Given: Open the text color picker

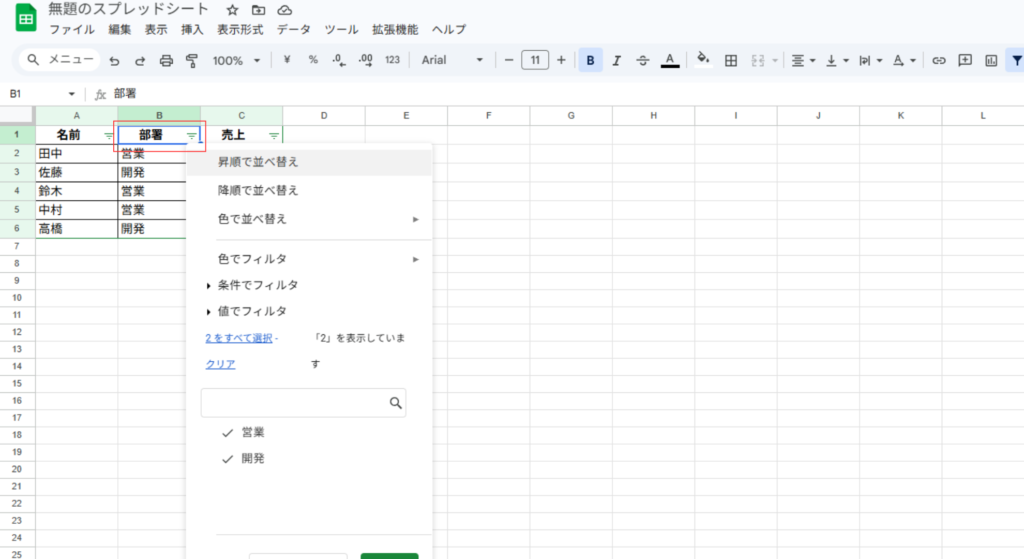Looking at the screenshot, I should (x=670, y=60).
